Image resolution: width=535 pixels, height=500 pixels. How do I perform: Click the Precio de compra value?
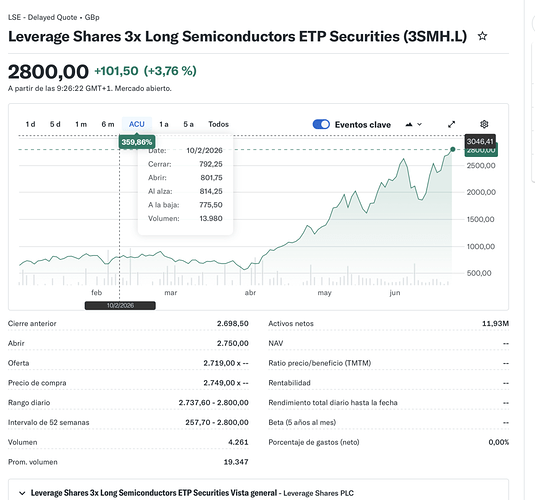[x=226, y=383]
